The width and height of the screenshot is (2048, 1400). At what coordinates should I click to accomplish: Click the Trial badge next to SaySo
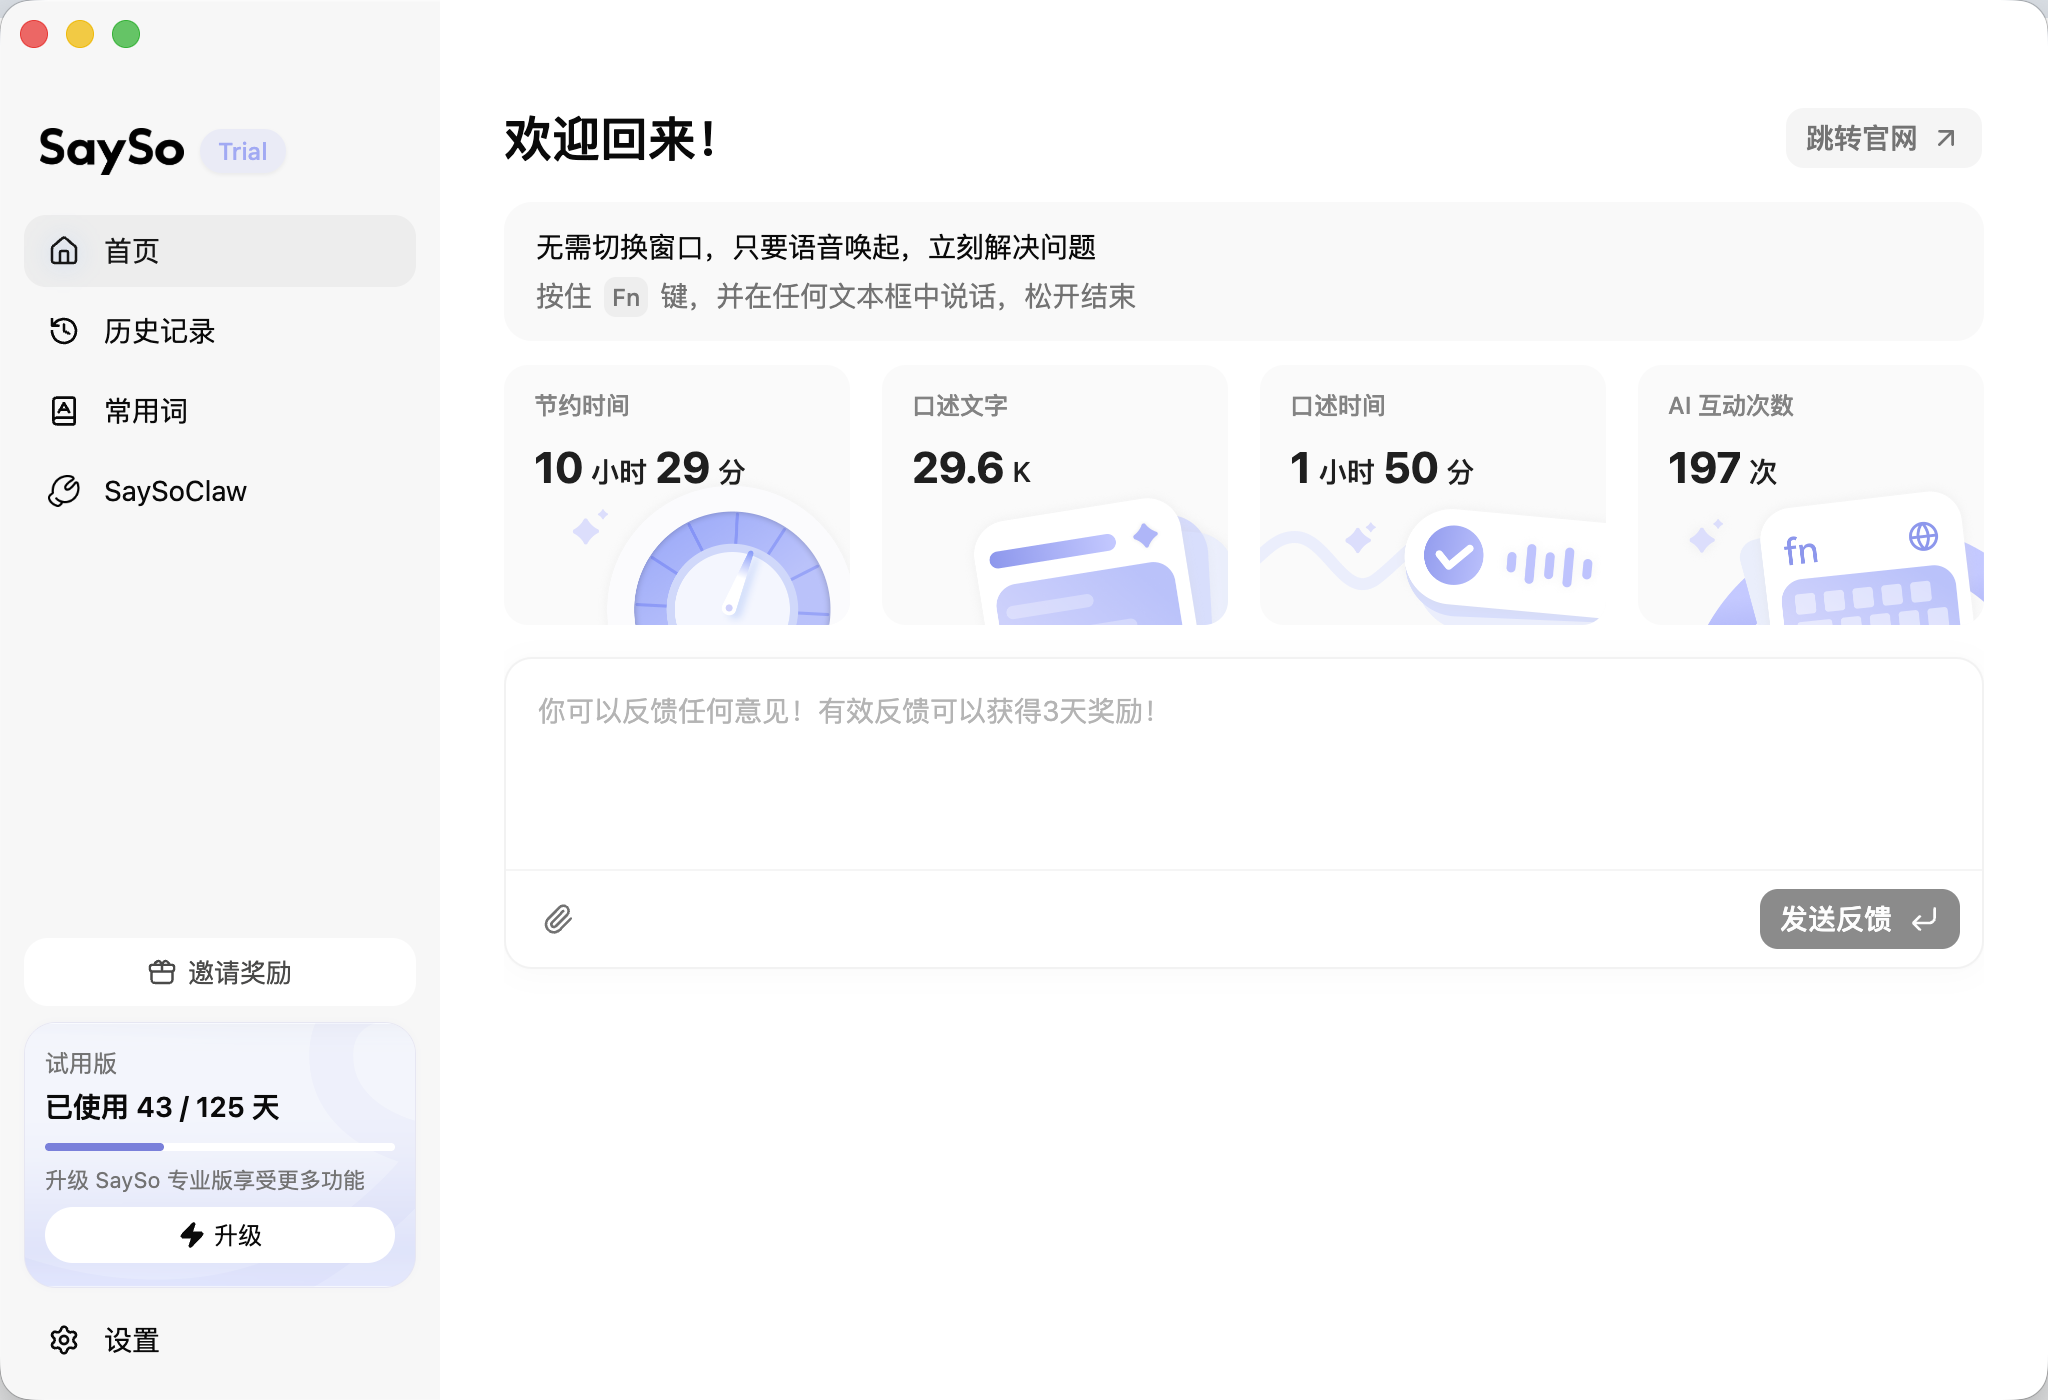pyautogui.click(x=243, y=151)
